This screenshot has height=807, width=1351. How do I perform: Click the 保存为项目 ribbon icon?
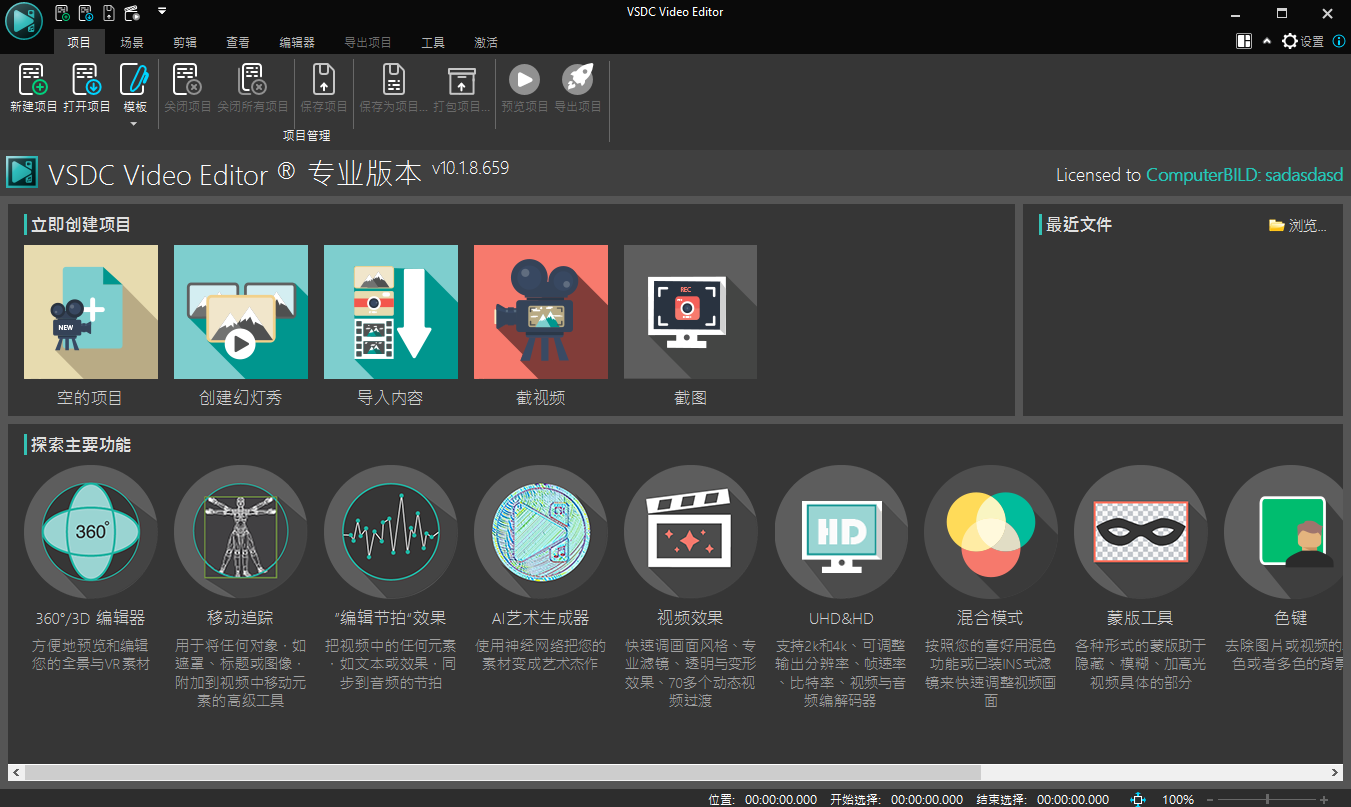(394, 79)
